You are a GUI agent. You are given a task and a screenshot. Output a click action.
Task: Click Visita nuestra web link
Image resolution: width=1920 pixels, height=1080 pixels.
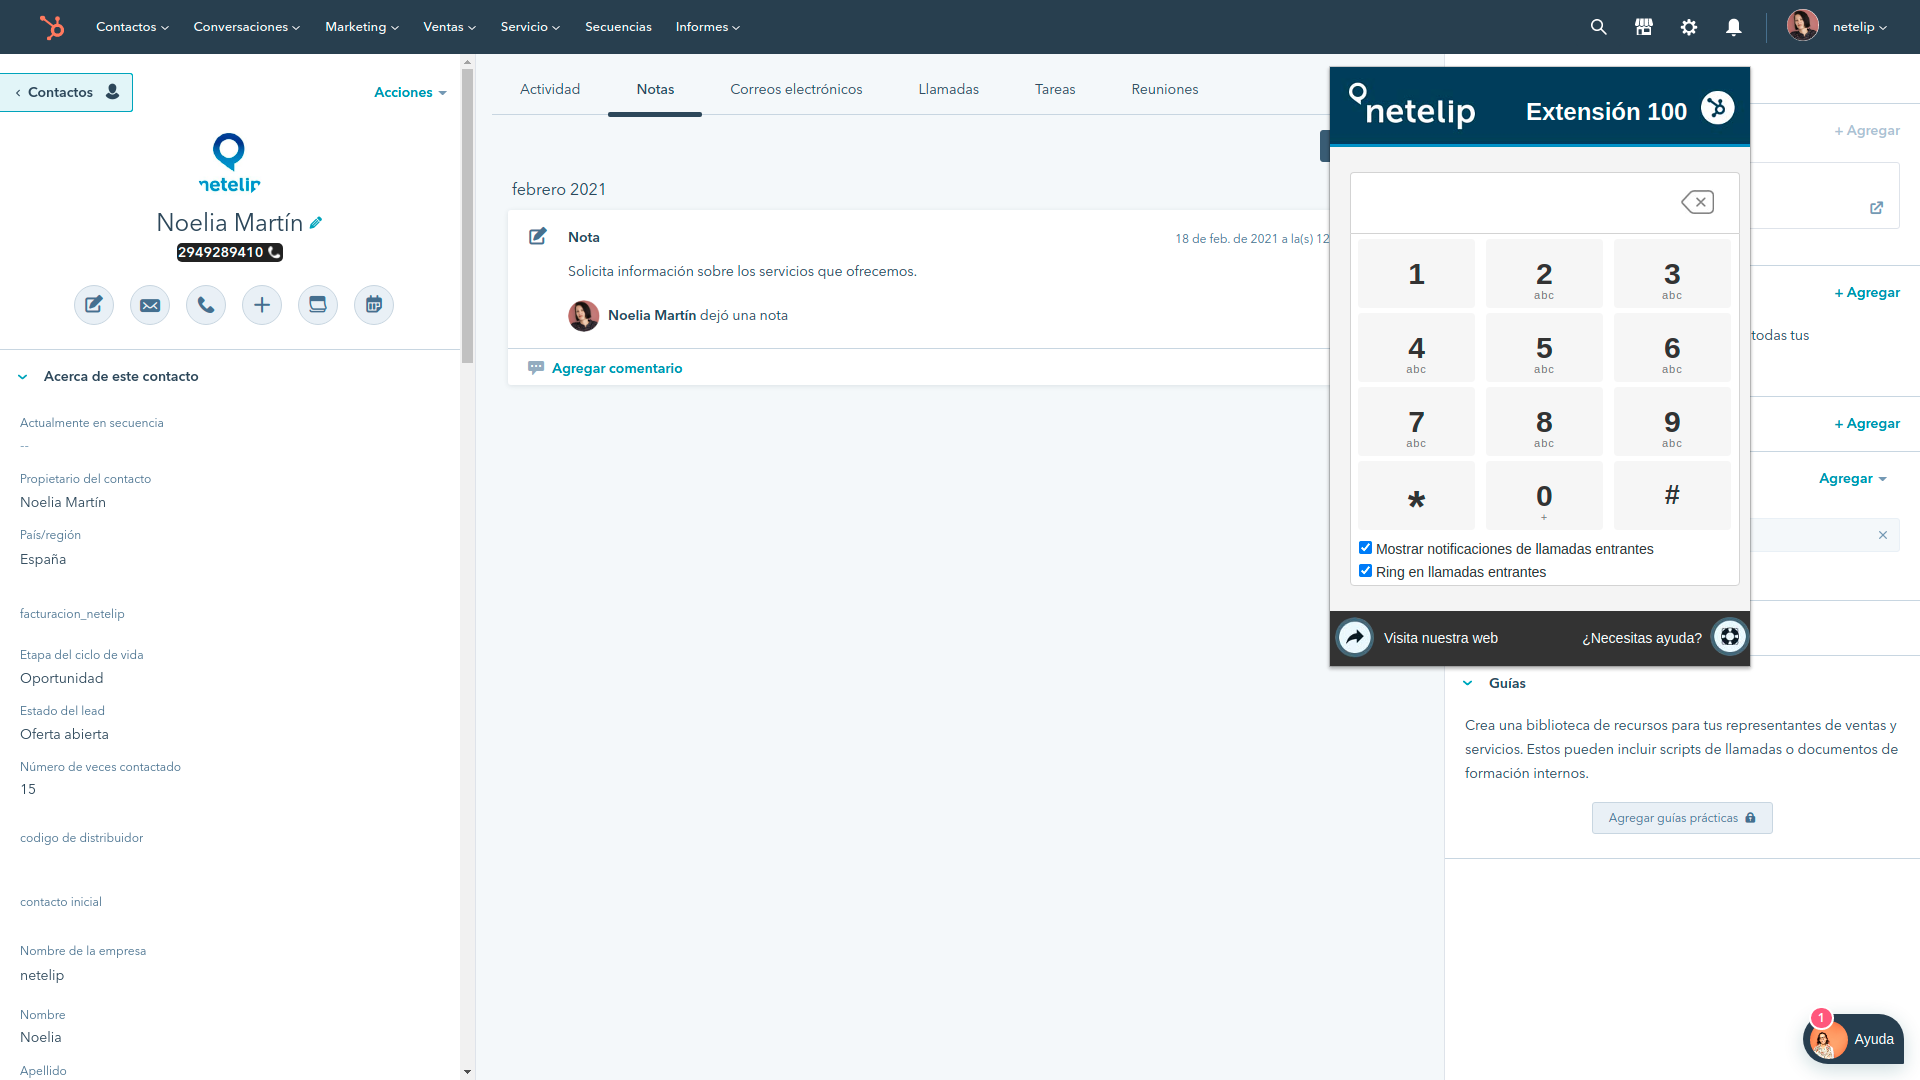[1440, 638]
